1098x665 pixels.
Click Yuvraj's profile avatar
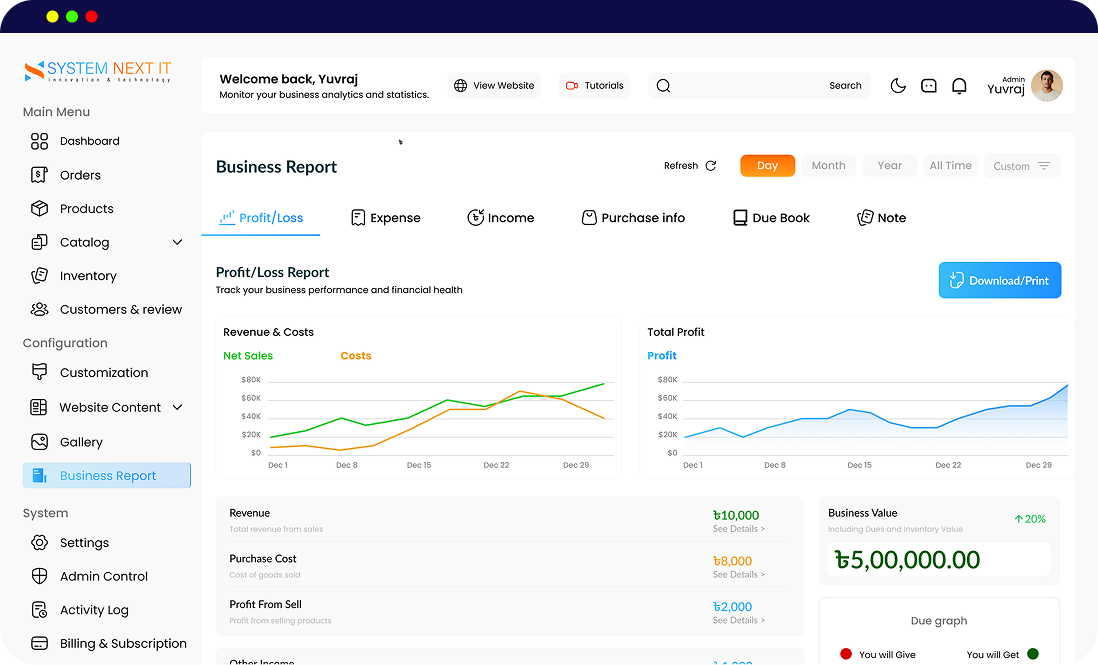click(x=1047, y=85)
